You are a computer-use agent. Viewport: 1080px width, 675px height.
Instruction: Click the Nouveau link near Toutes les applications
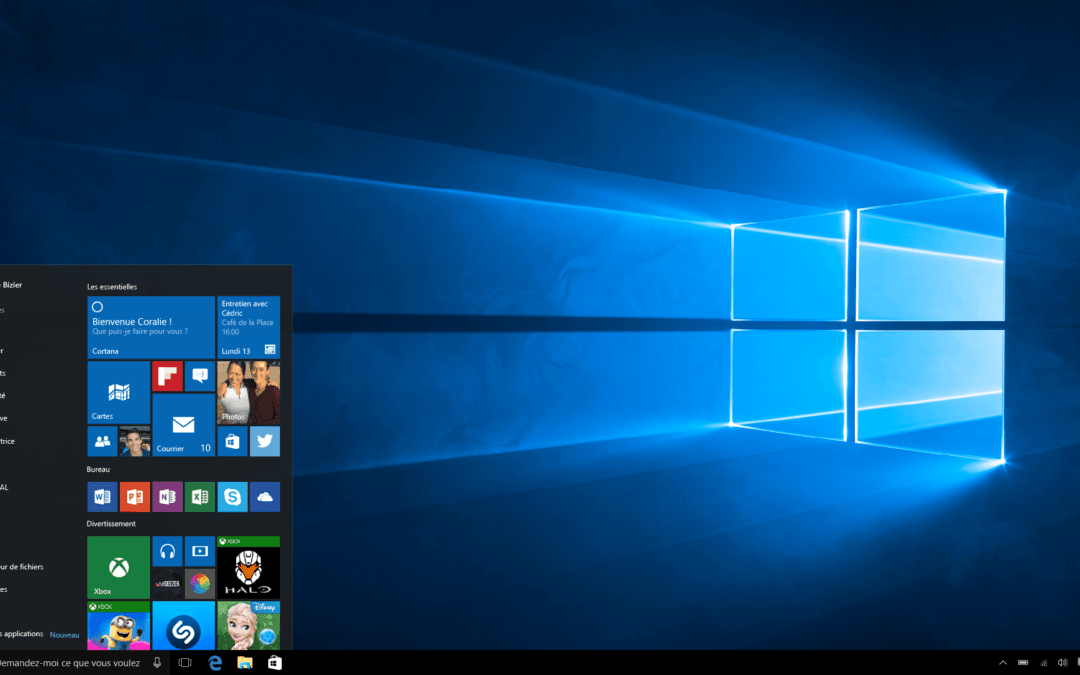click(x=64, y=633)
